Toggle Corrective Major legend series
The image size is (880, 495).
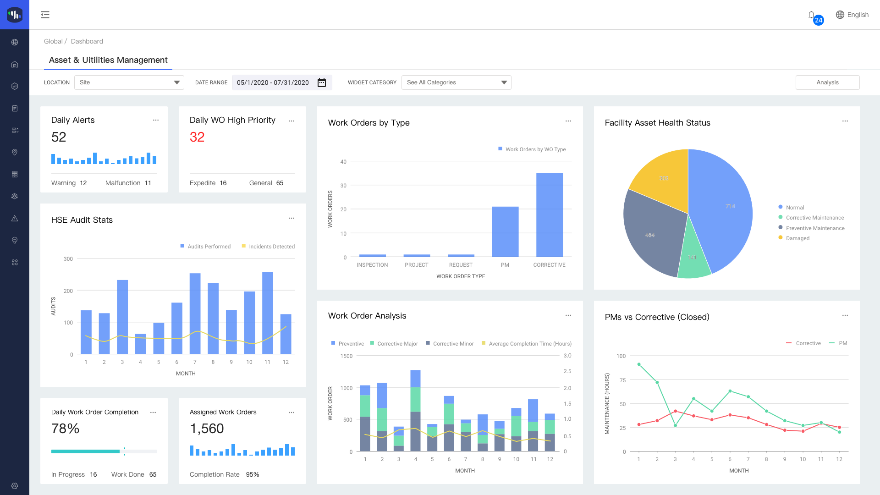[x=394, y=343]
